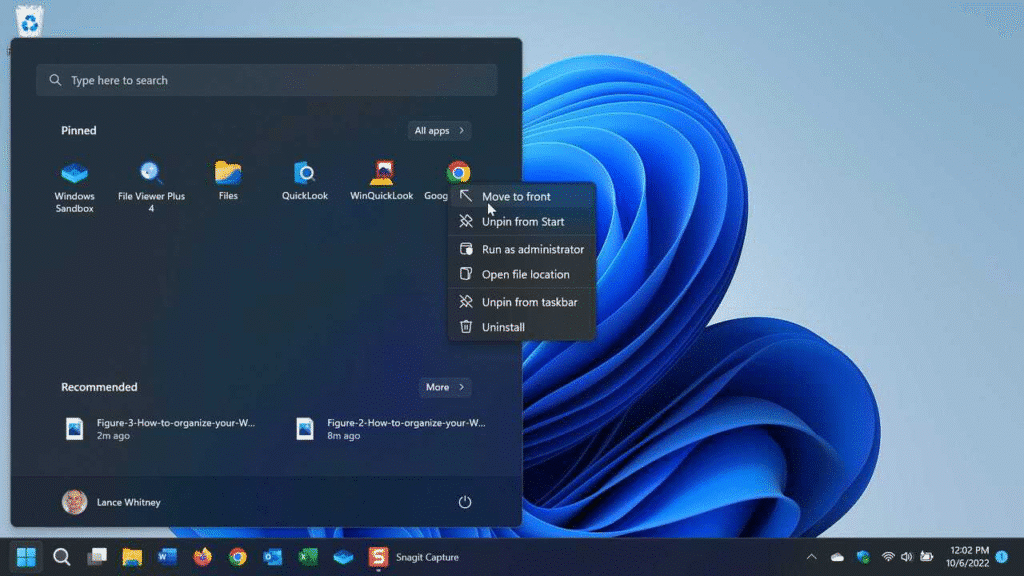This screenshot has height=576, width=1024.
Task: Expand the All apps list
Action: 439,131
